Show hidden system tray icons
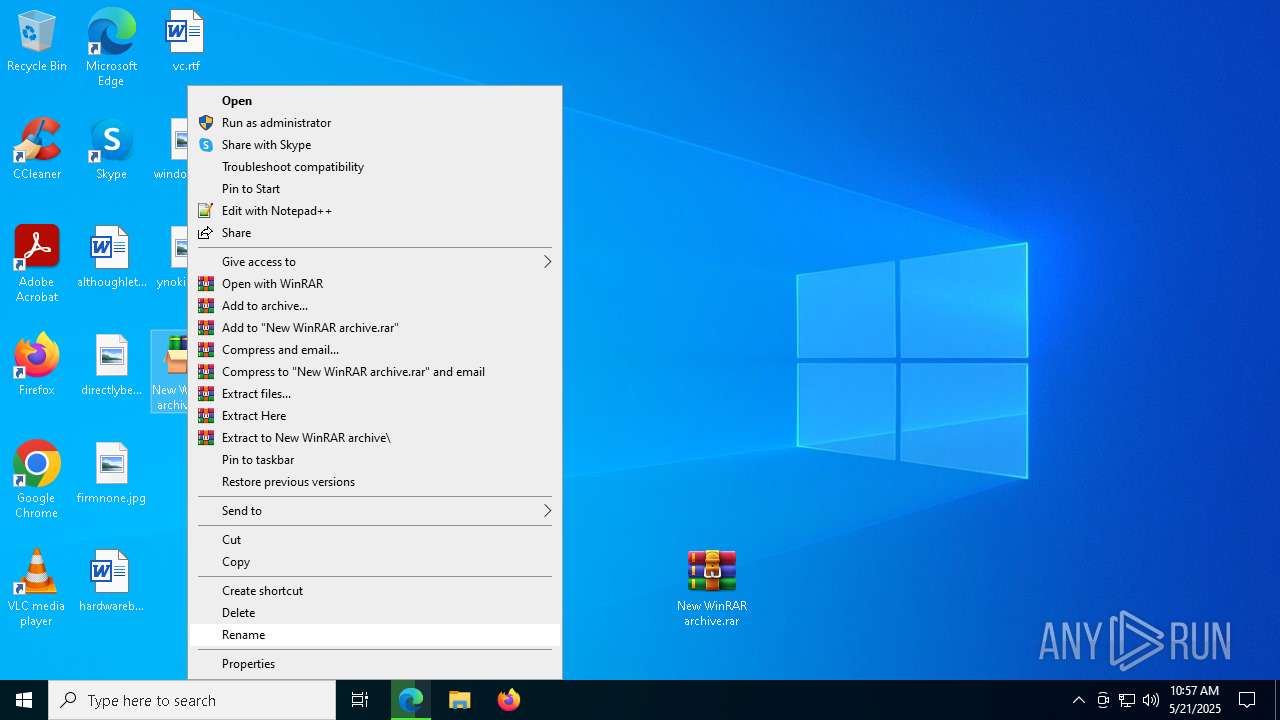This screenshot has width=1280, height=720. [1078, 700]
